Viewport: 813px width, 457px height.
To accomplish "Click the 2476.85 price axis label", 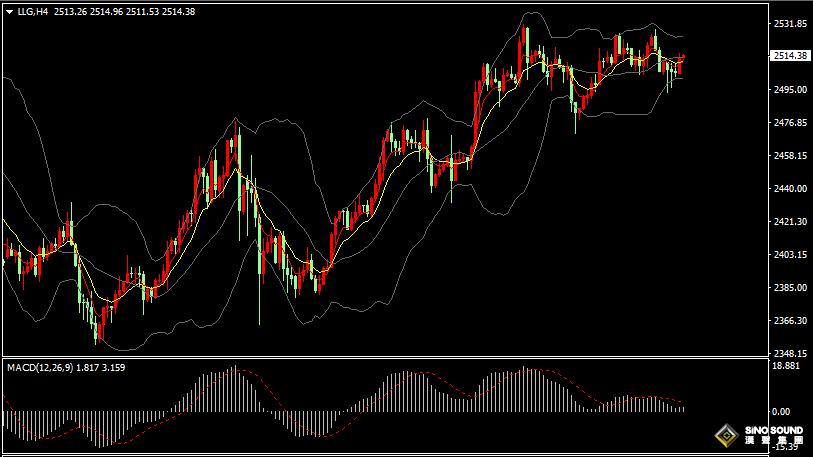I will 790,123.
